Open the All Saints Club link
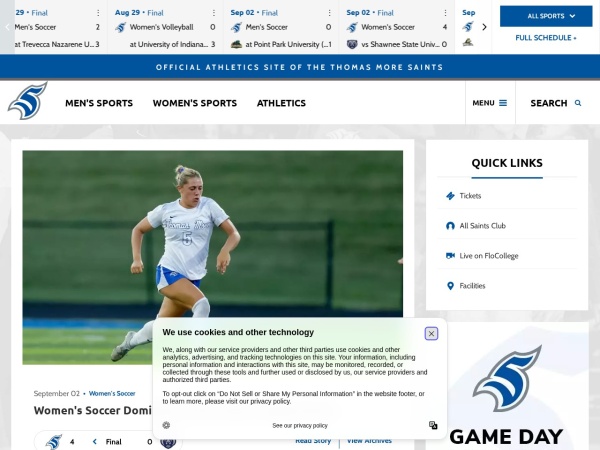 coord(483,226)
